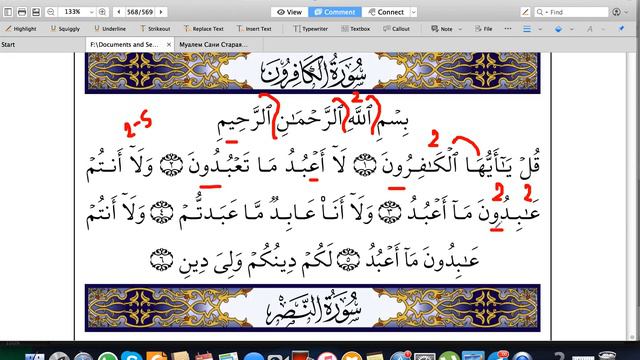Click the blue pin icon

621,29
